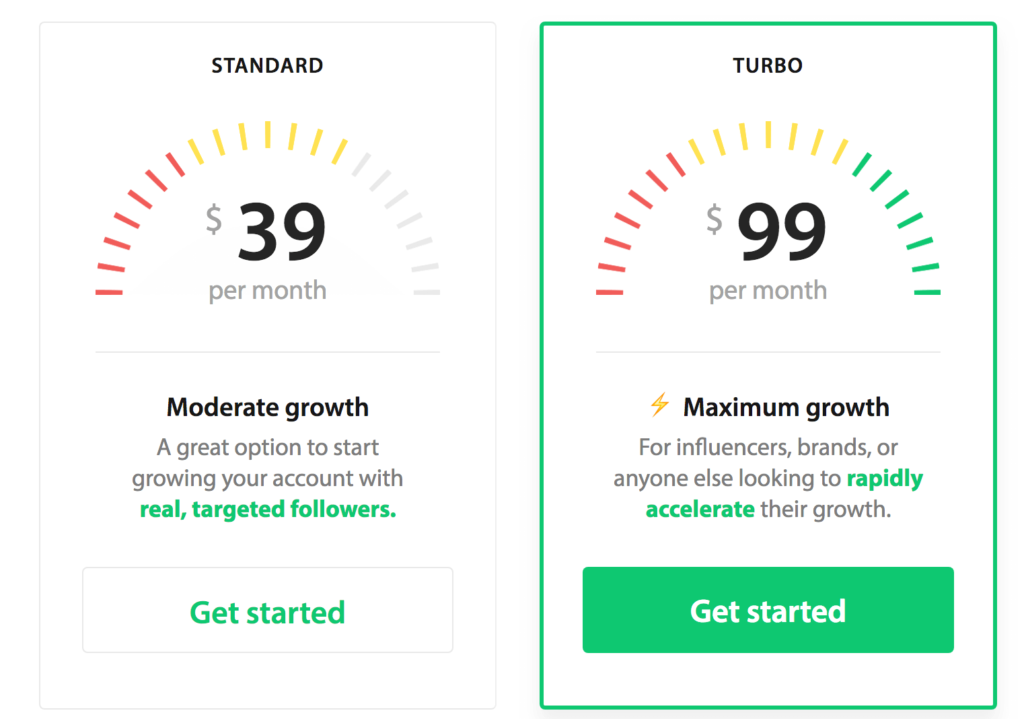Click 'per month' under the 99 price
The height and width of the screenshot is (719, 1024).
point(768,291)
